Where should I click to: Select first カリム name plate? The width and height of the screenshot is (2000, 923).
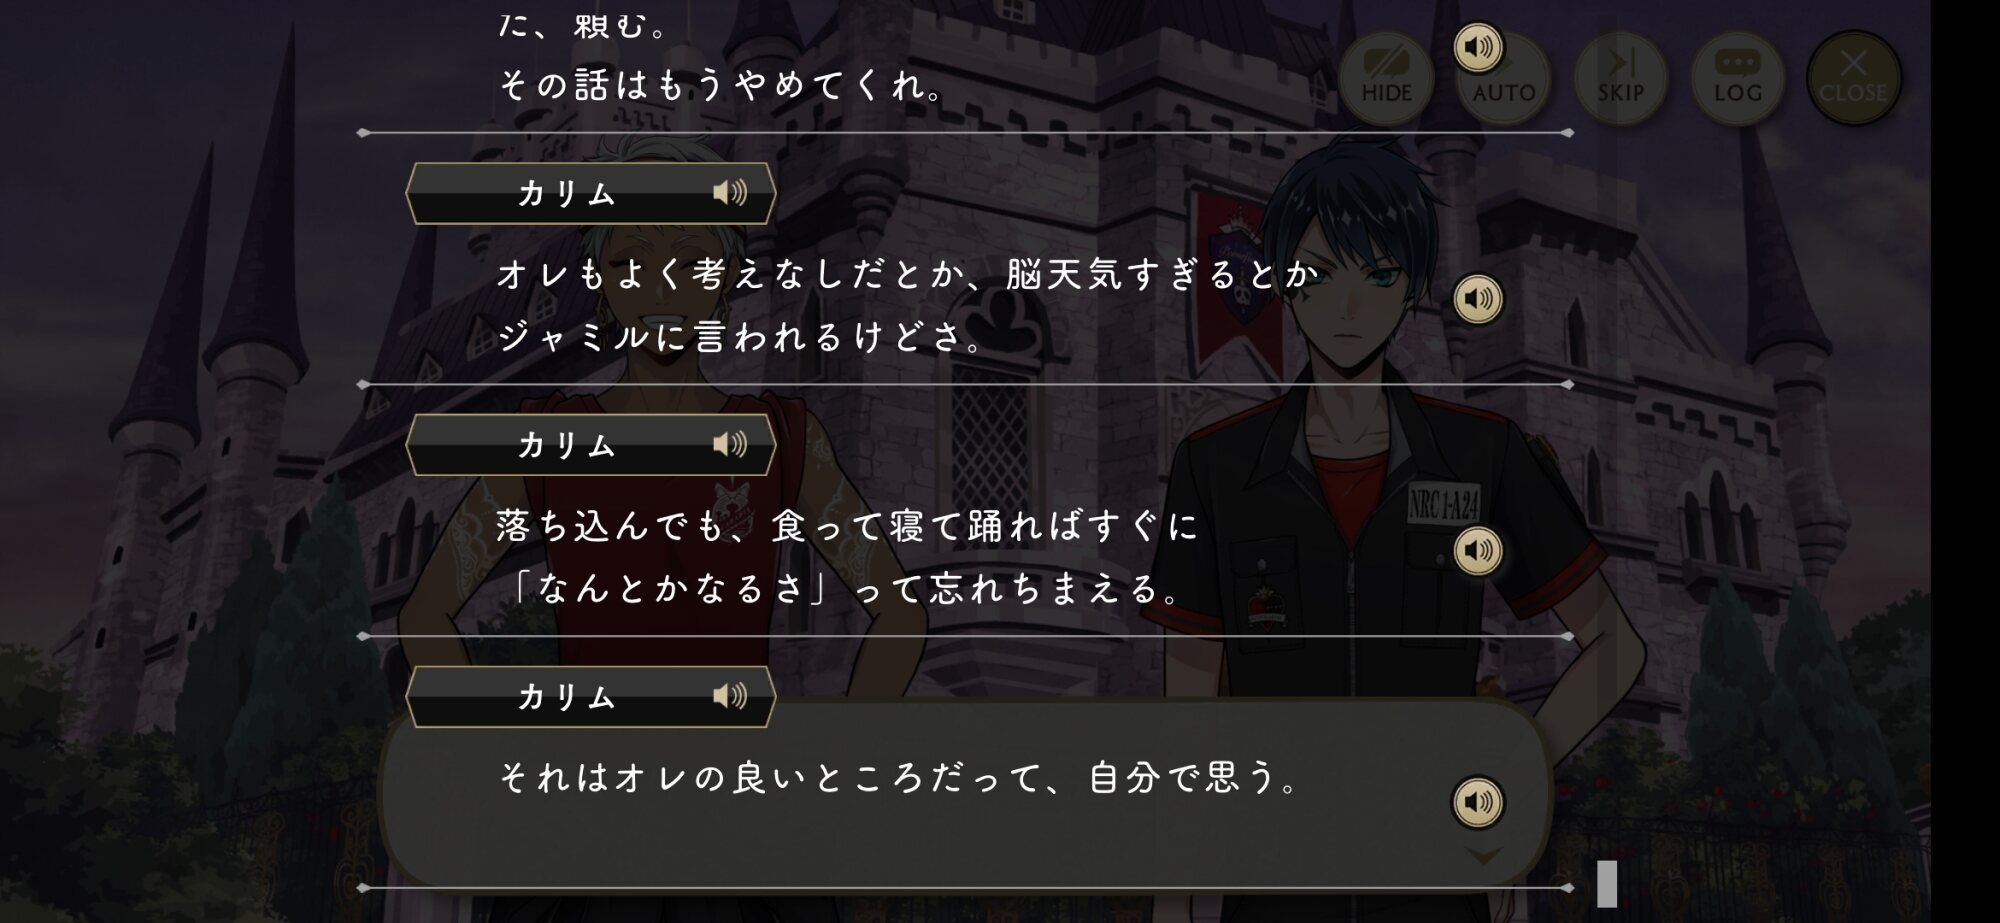591,193
